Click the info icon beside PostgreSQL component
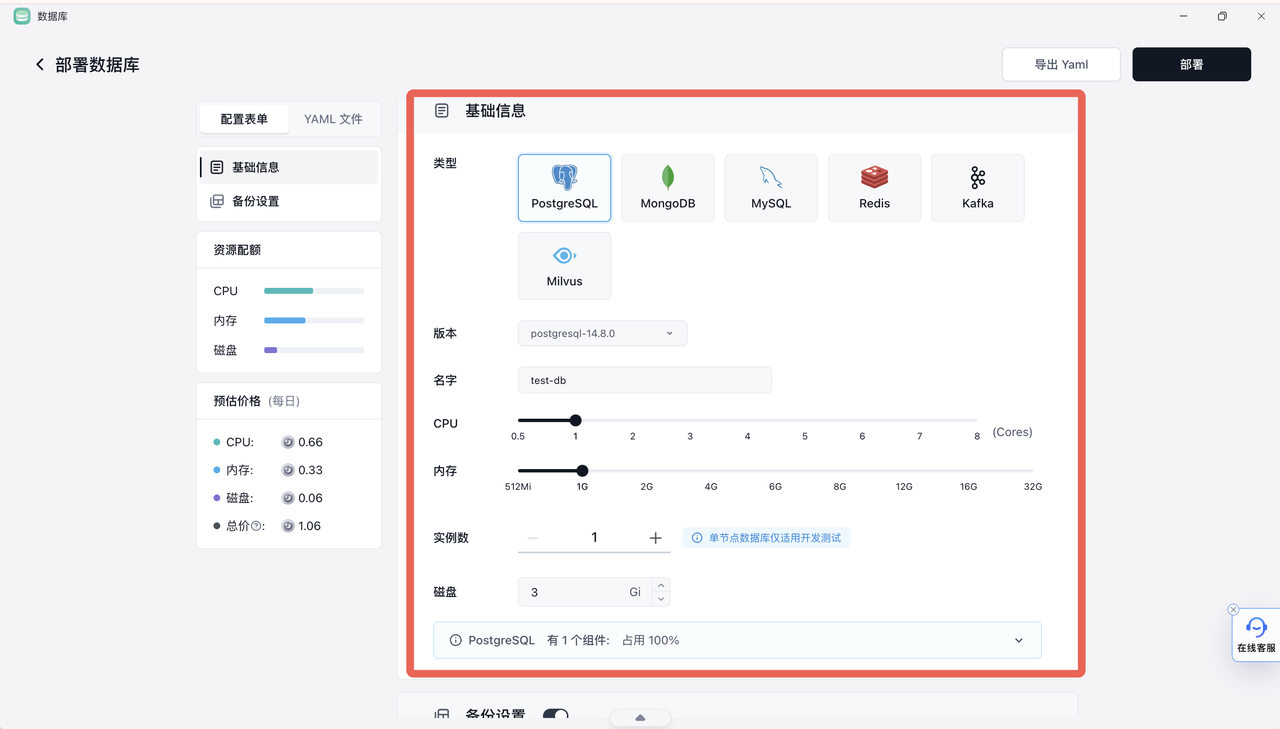Image resolution: width=1280 pixels, height=729 pixels. pyautogui.click(x=455, y=640)
